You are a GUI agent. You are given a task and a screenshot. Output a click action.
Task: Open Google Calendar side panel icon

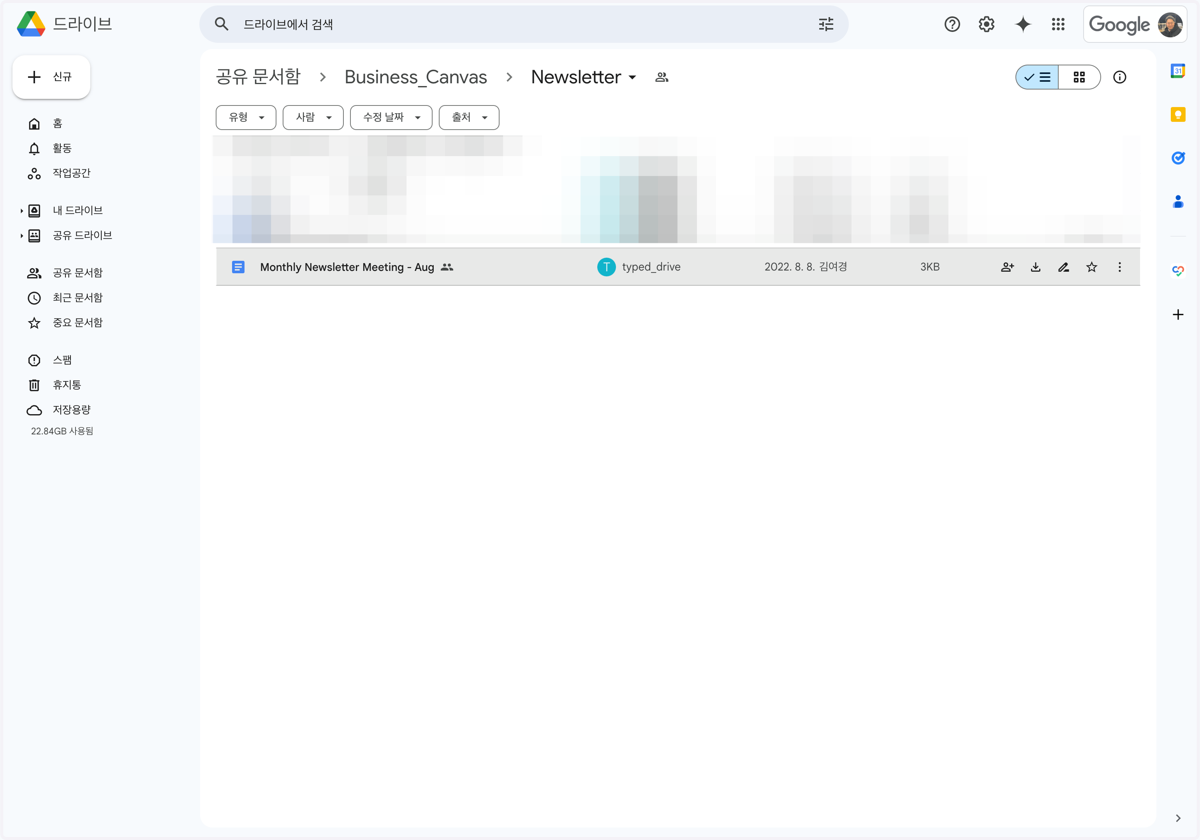tap(1178, 71)
